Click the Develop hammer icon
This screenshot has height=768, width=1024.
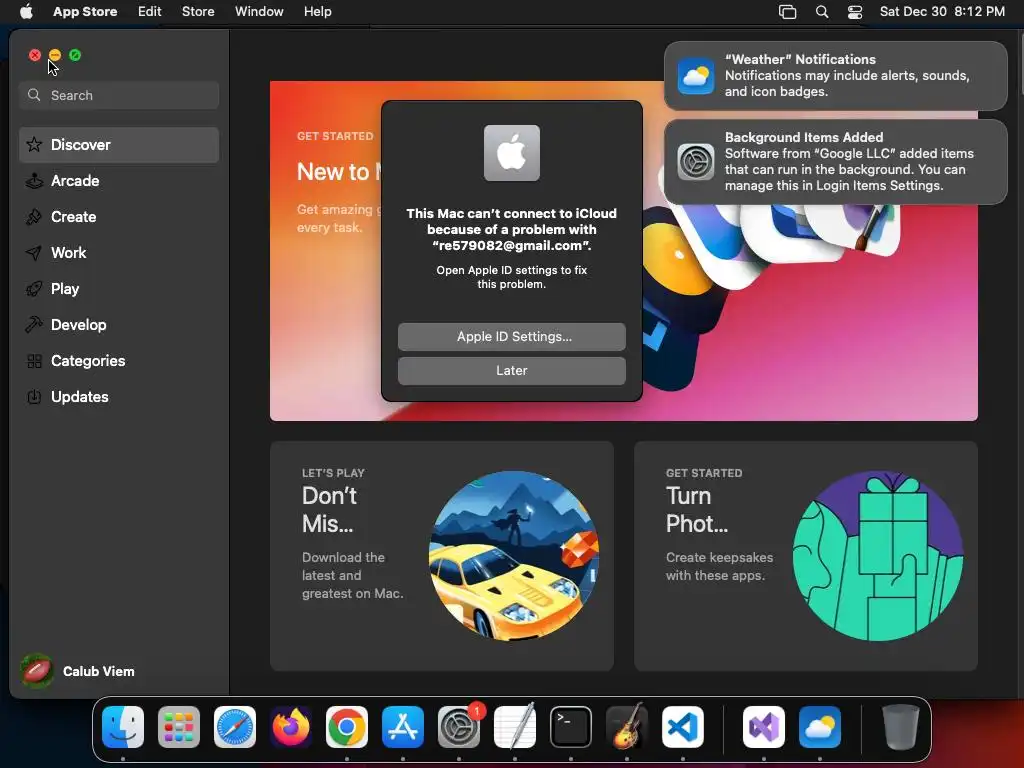[34, 325]
